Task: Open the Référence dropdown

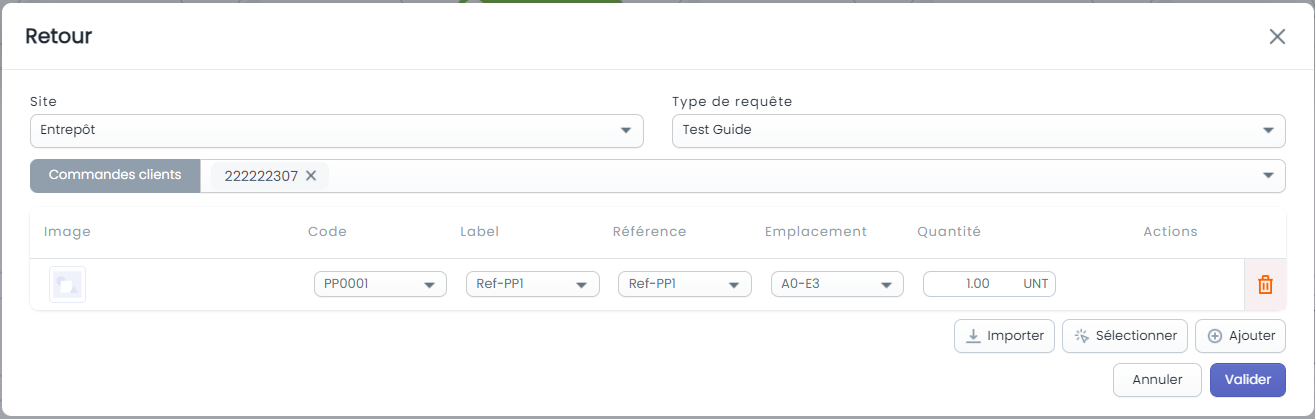Action: point(685,284)
